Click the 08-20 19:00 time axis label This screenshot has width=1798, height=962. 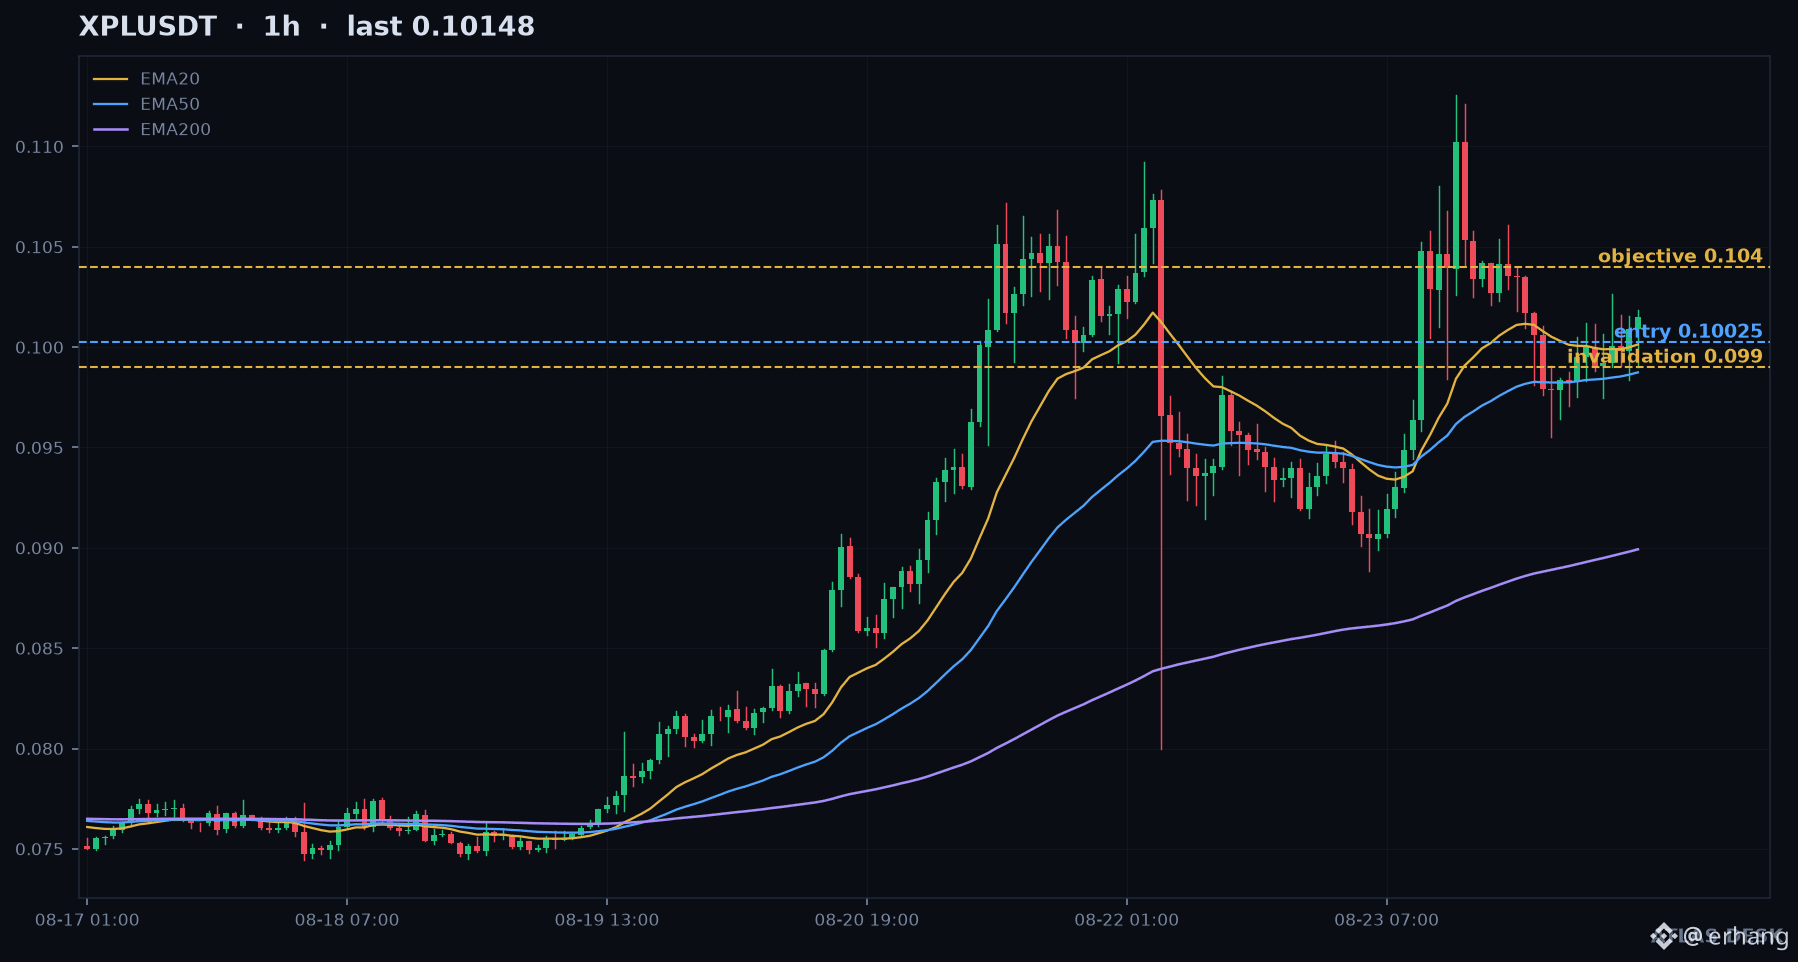[867, 920]
